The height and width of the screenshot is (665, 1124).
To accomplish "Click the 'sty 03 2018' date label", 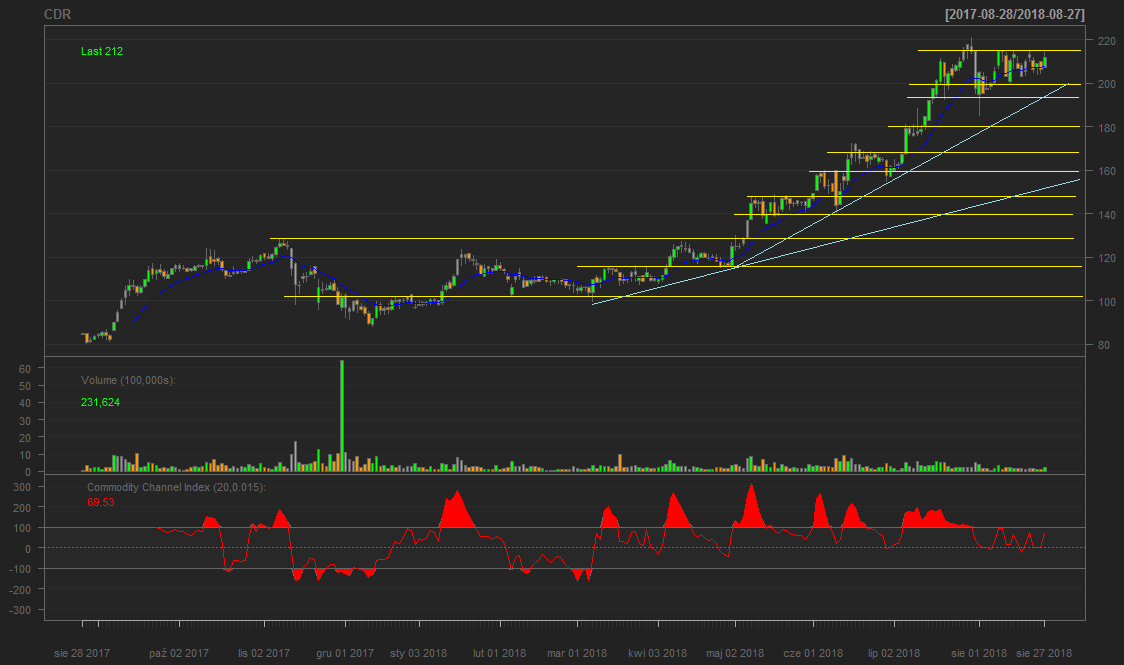I will [x=418, y=653].
